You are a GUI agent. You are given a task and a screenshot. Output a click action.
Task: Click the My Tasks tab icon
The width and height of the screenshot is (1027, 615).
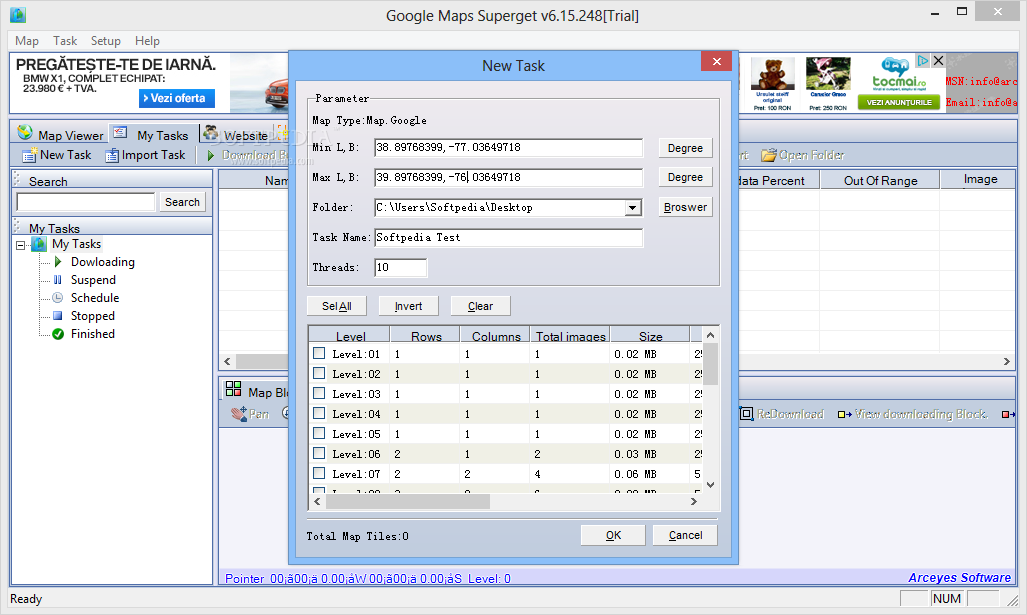120,133
